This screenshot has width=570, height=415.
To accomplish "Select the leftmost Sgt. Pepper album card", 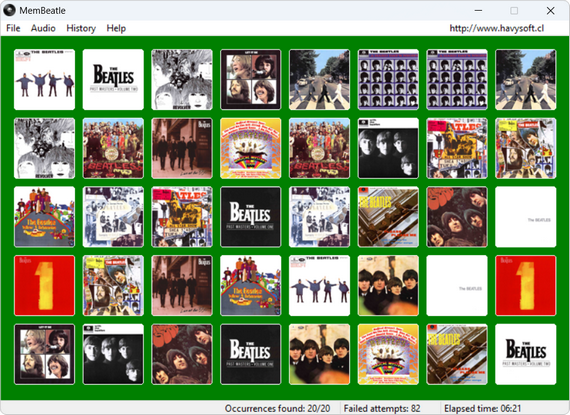I will click(x=113, y=148).
